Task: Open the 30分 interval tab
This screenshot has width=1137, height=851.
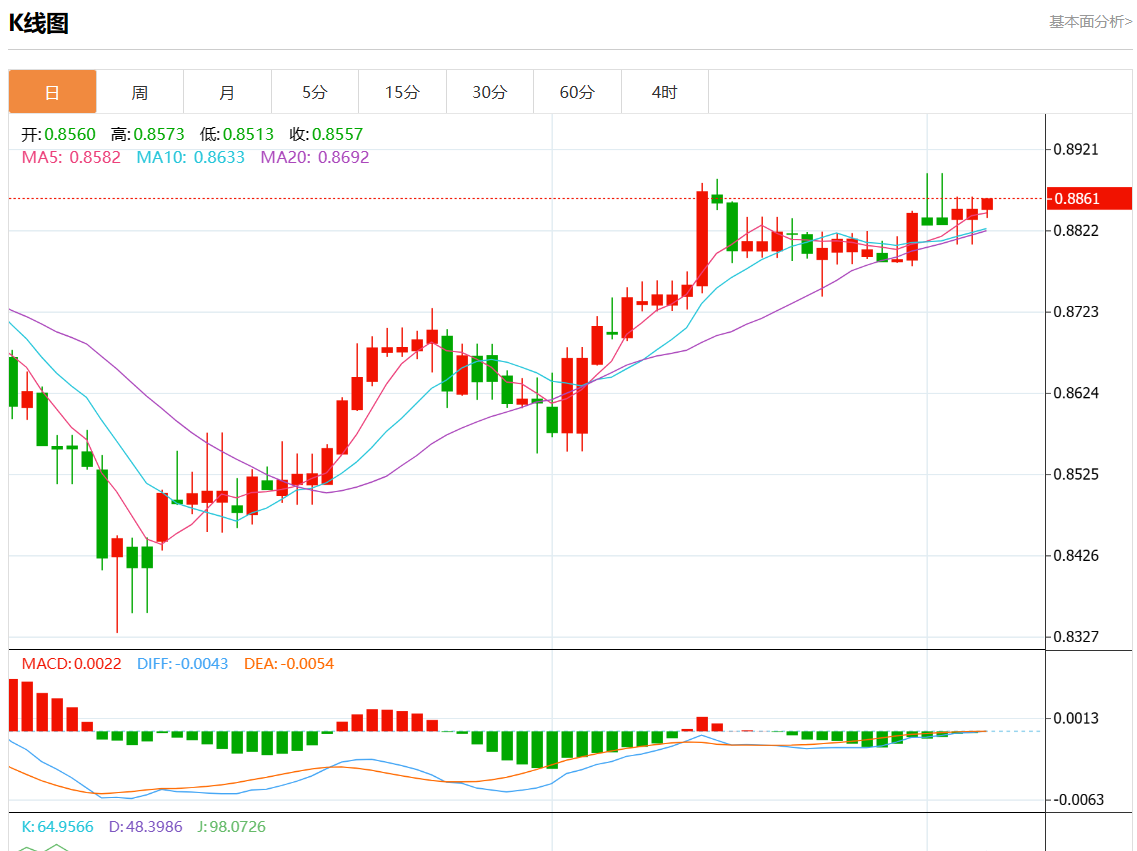Action: 490,92
